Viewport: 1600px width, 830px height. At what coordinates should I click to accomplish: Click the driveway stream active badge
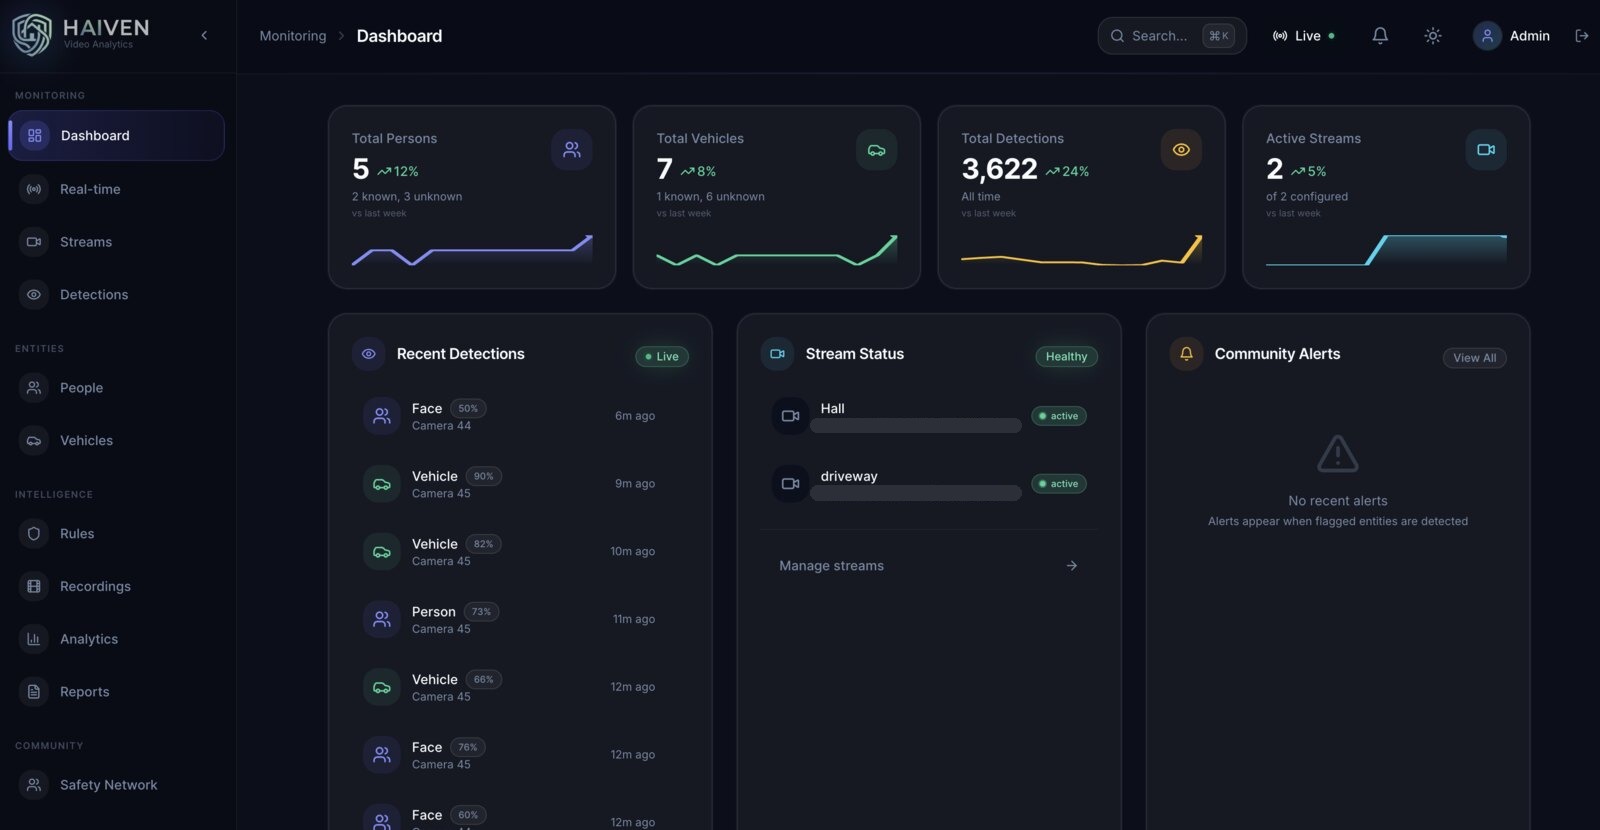[1059, 484]
